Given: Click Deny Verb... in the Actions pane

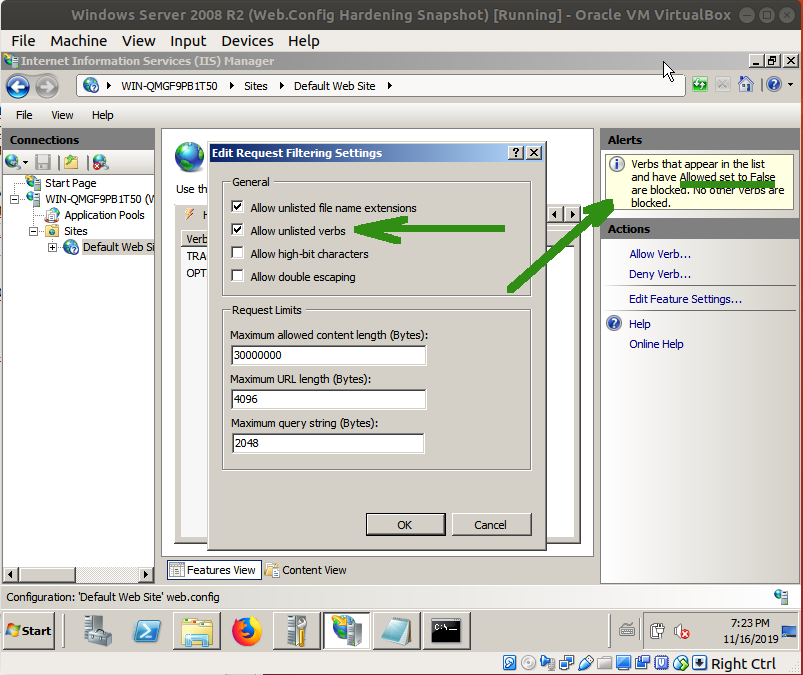Looking at the screenshot, I should (660, 274).
